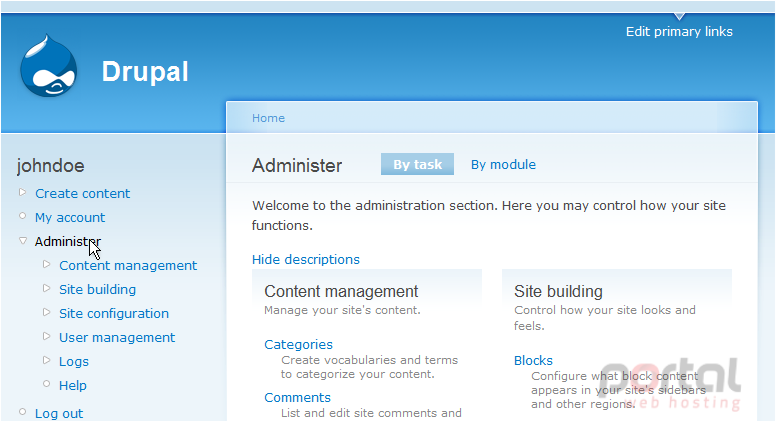Click the Content management panel heading
This screenshot has width=776, height=422.
[341, 291]
